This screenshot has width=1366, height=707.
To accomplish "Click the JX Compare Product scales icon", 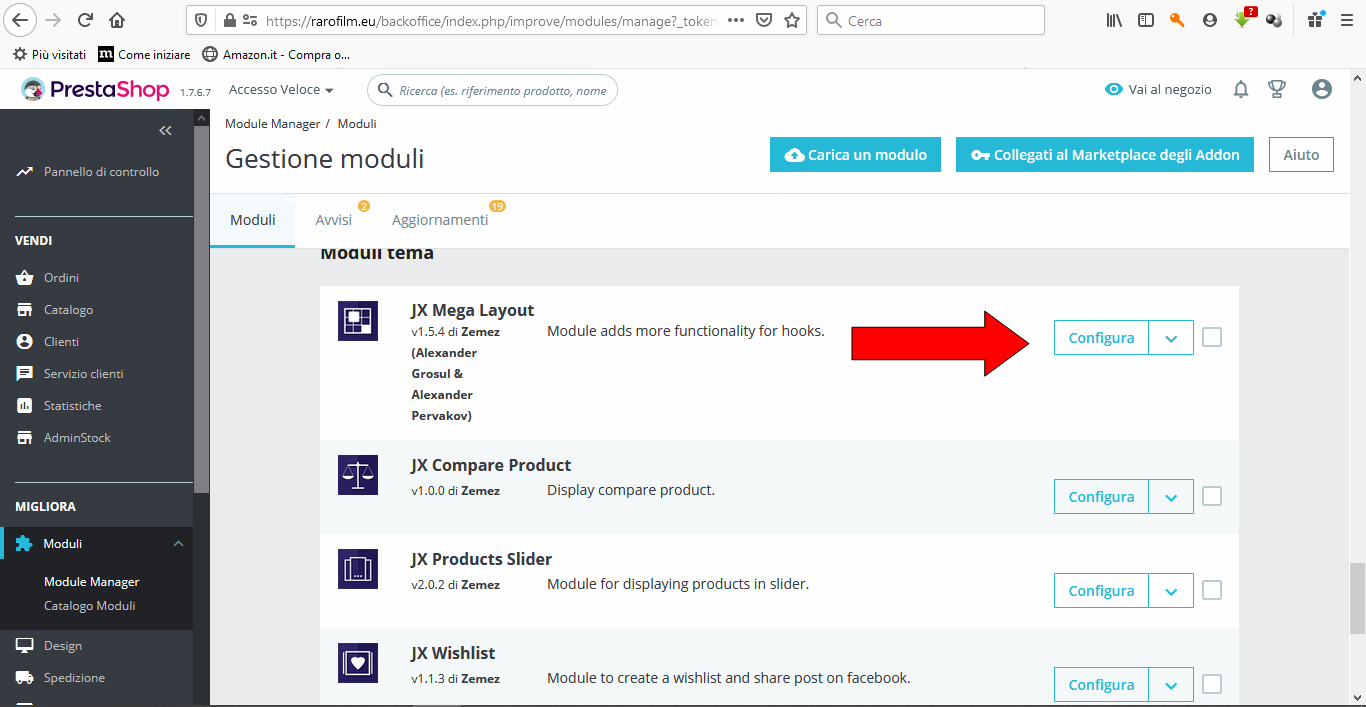I will pyautogui.click(x=358, y=475).
